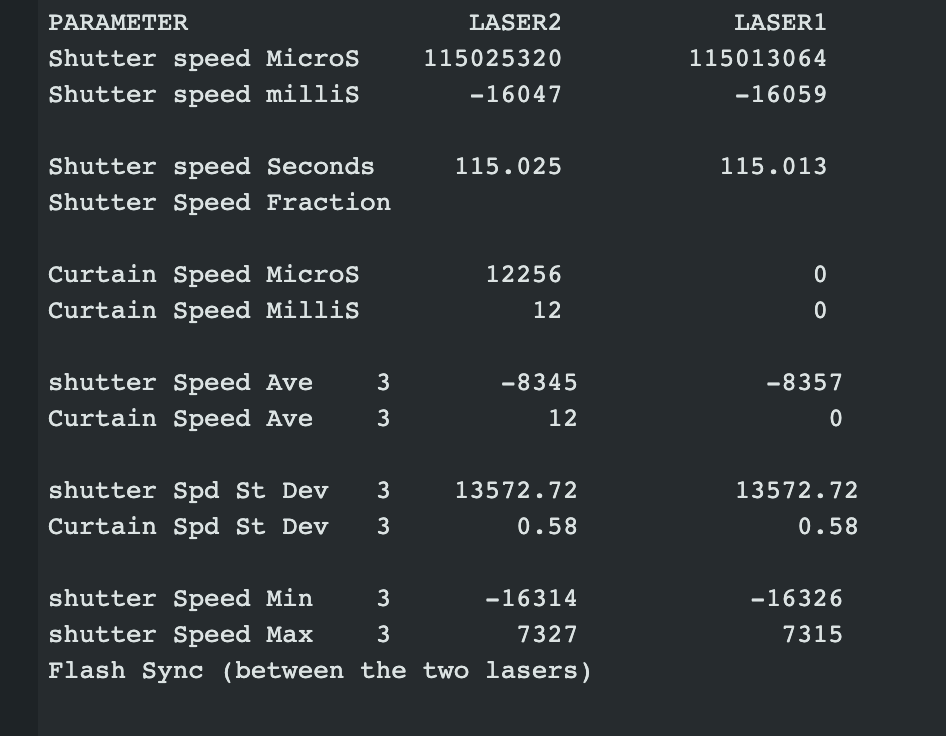Click the shutter Spd St Dev label
Image resolution: width=946 pixels, height=736 pixels.
[x=188, y=490]
